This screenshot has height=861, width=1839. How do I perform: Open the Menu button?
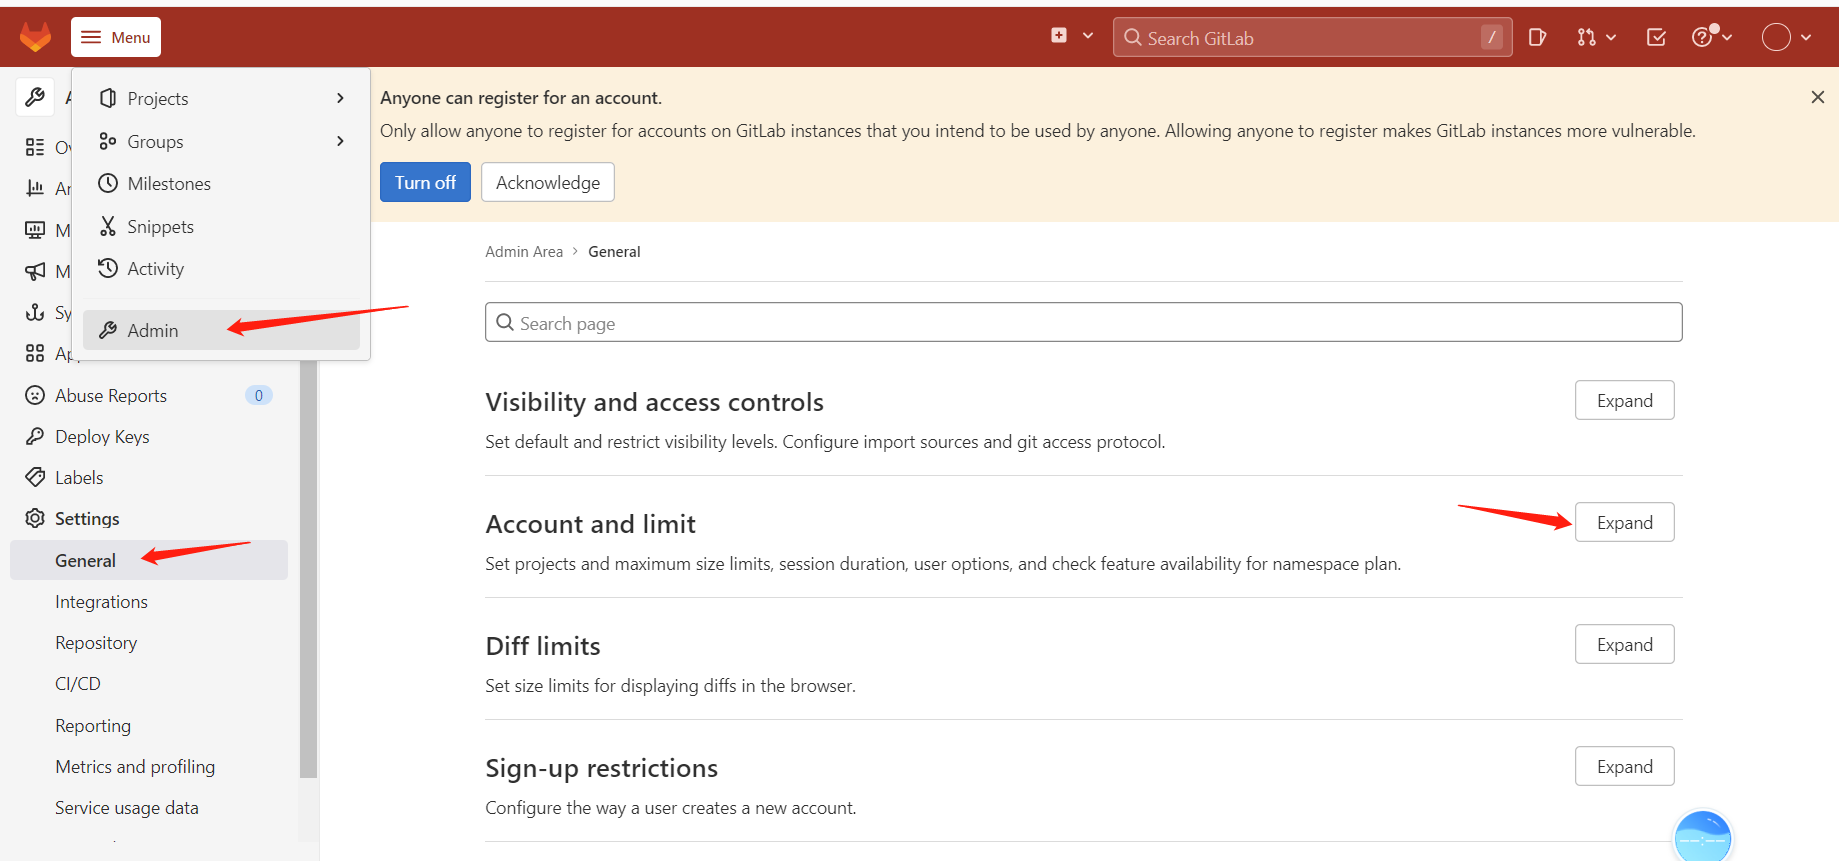pos(116,37)
